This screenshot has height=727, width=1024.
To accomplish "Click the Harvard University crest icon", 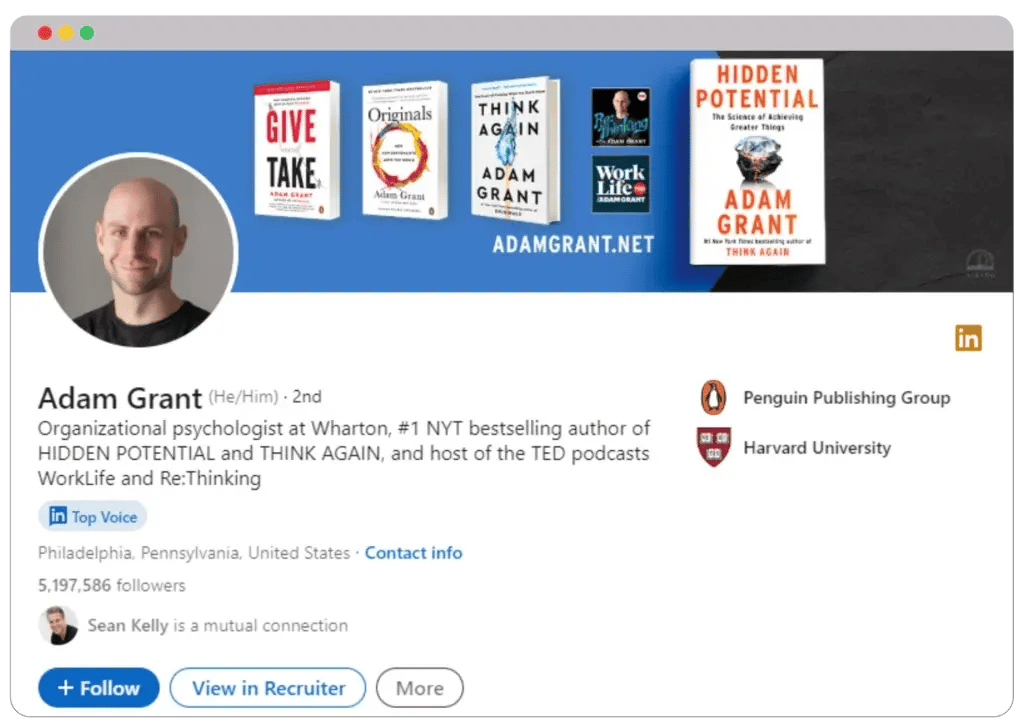I will tap(714, 447).
